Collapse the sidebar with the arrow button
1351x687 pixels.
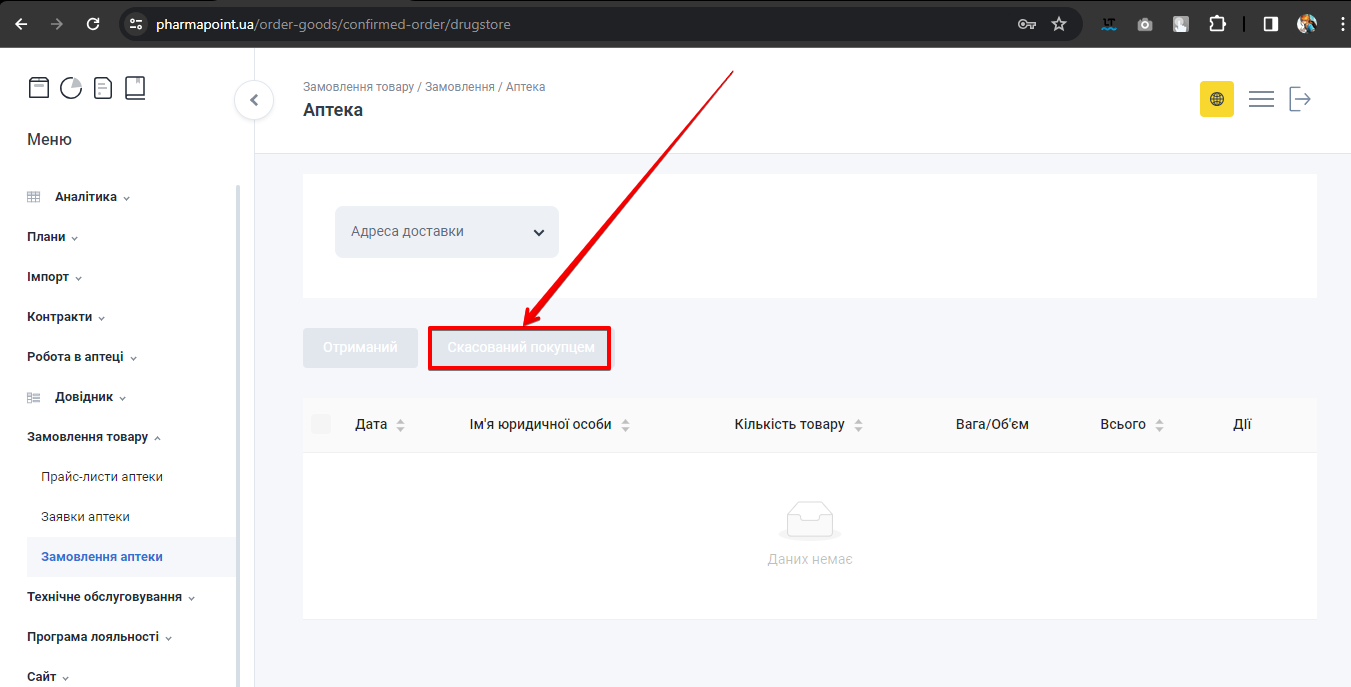(x=254, y=100)
